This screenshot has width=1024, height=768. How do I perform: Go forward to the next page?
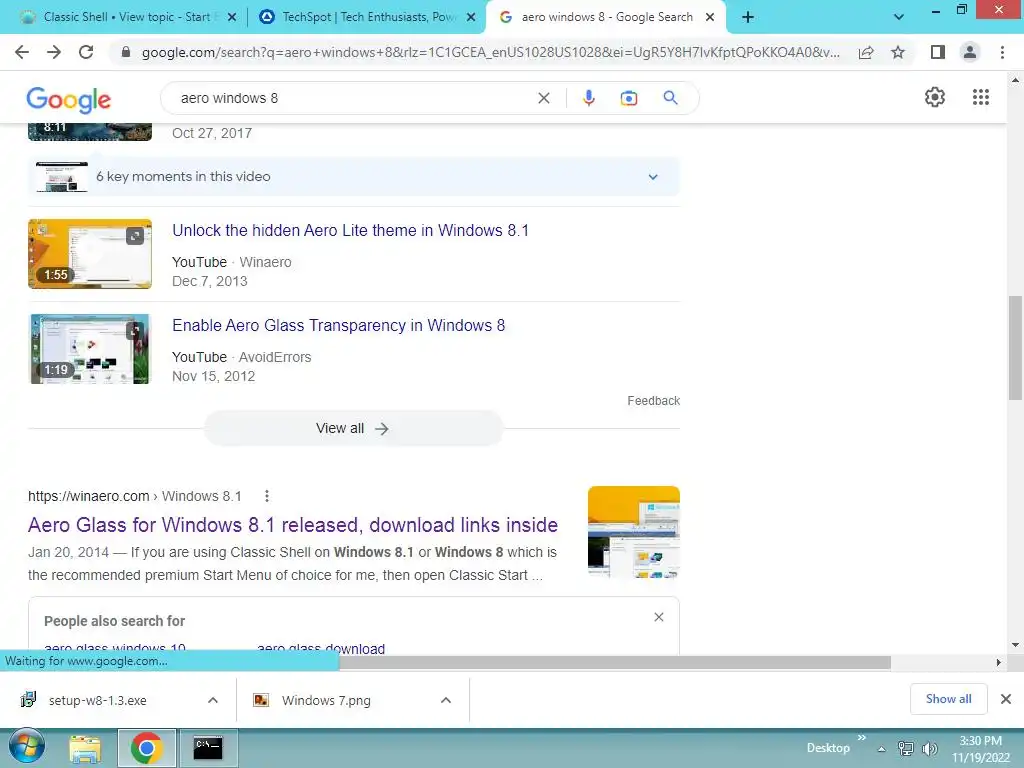tap(54, 52)
